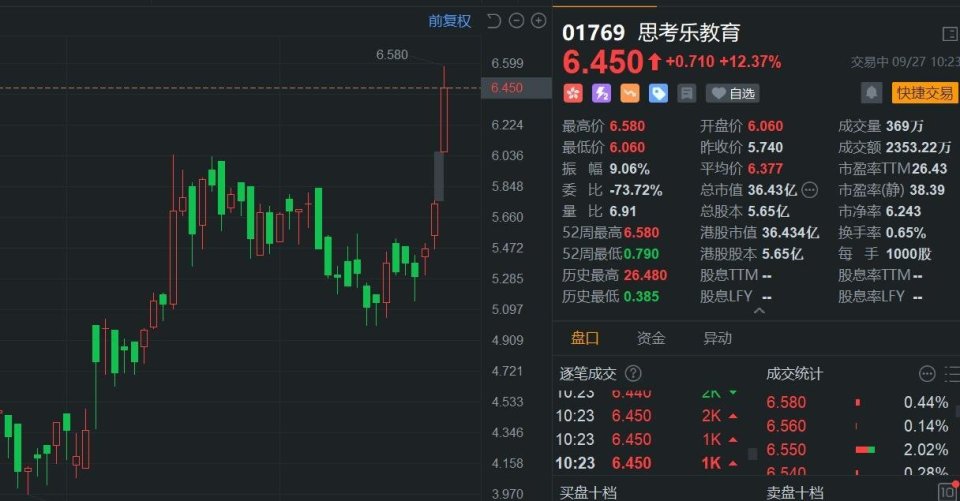Click the 快捷交易 quick trade button
Image resolution: width=960 pixels, height=501 pixels.
click(924, 93)
